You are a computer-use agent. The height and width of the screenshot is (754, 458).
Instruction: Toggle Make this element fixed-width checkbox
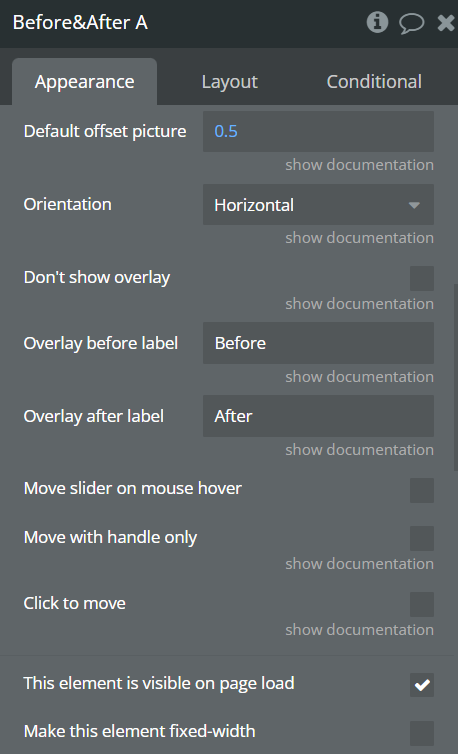(x=422, y=733)
